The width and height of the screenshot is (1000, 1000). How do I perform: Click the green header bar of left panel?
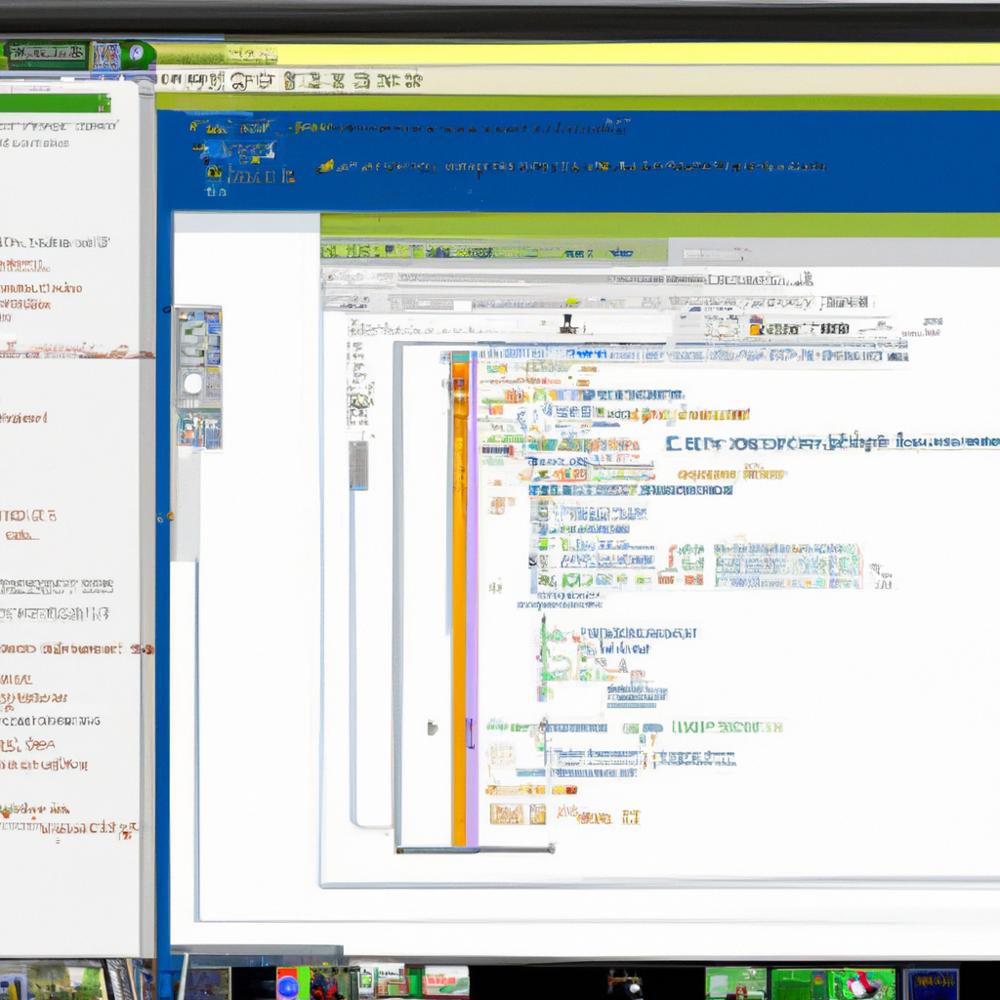tap(55, 103)
